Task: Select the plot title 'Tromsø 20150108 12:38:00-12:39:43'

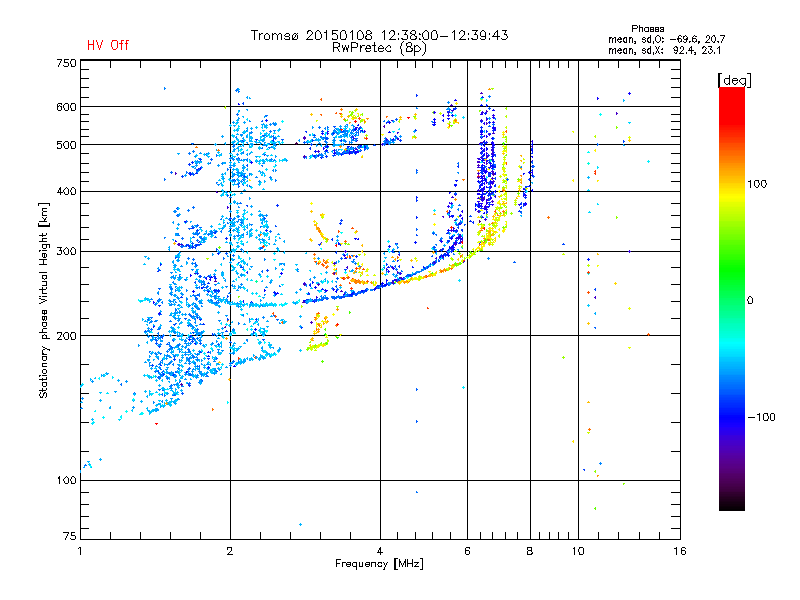Action: pos(379,35)
